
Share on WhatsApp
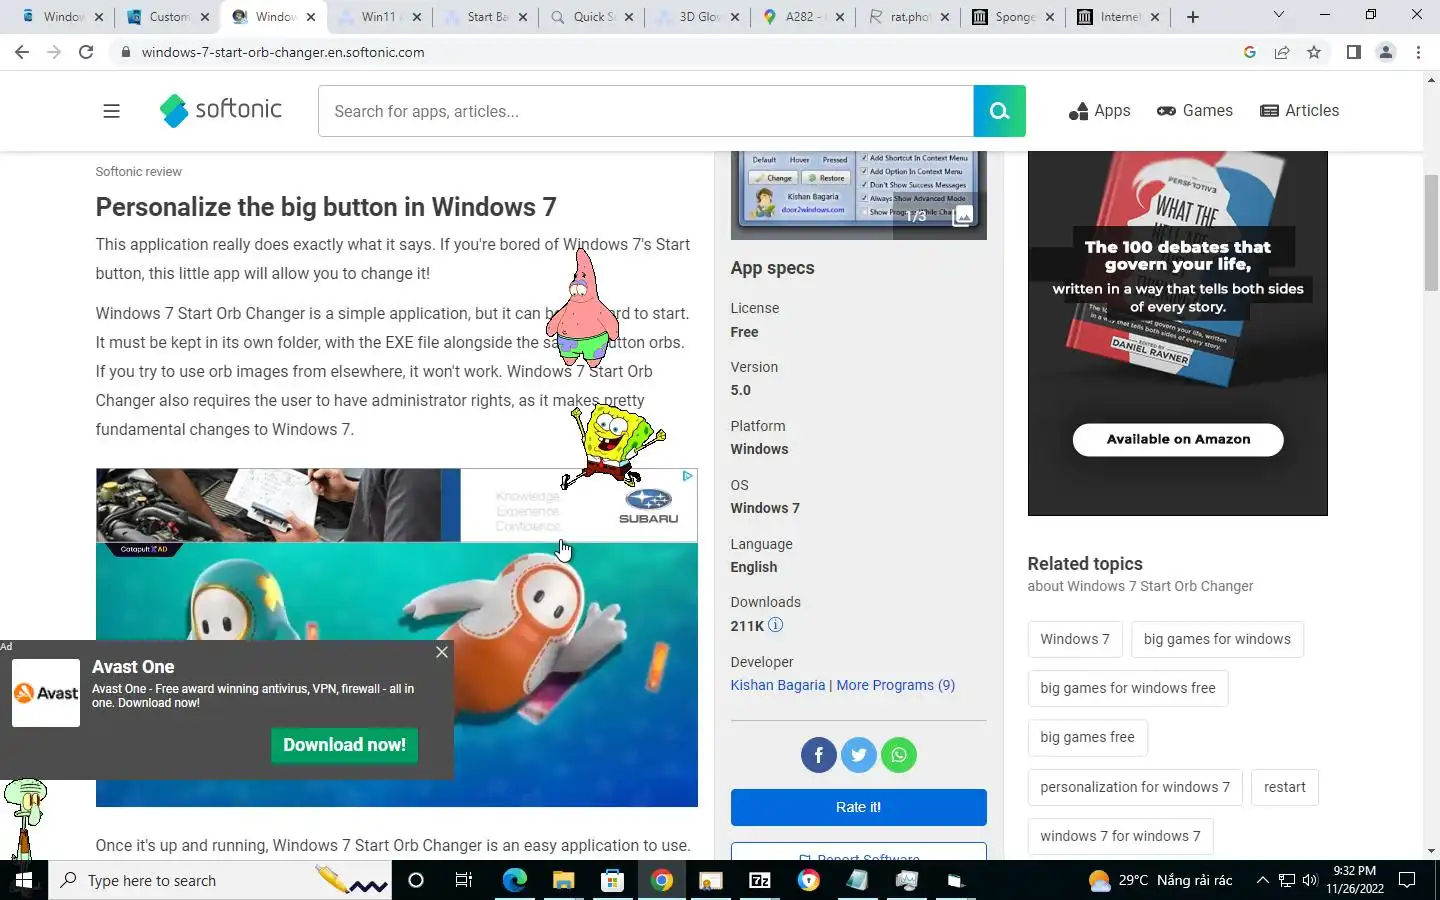pos(899,755)
